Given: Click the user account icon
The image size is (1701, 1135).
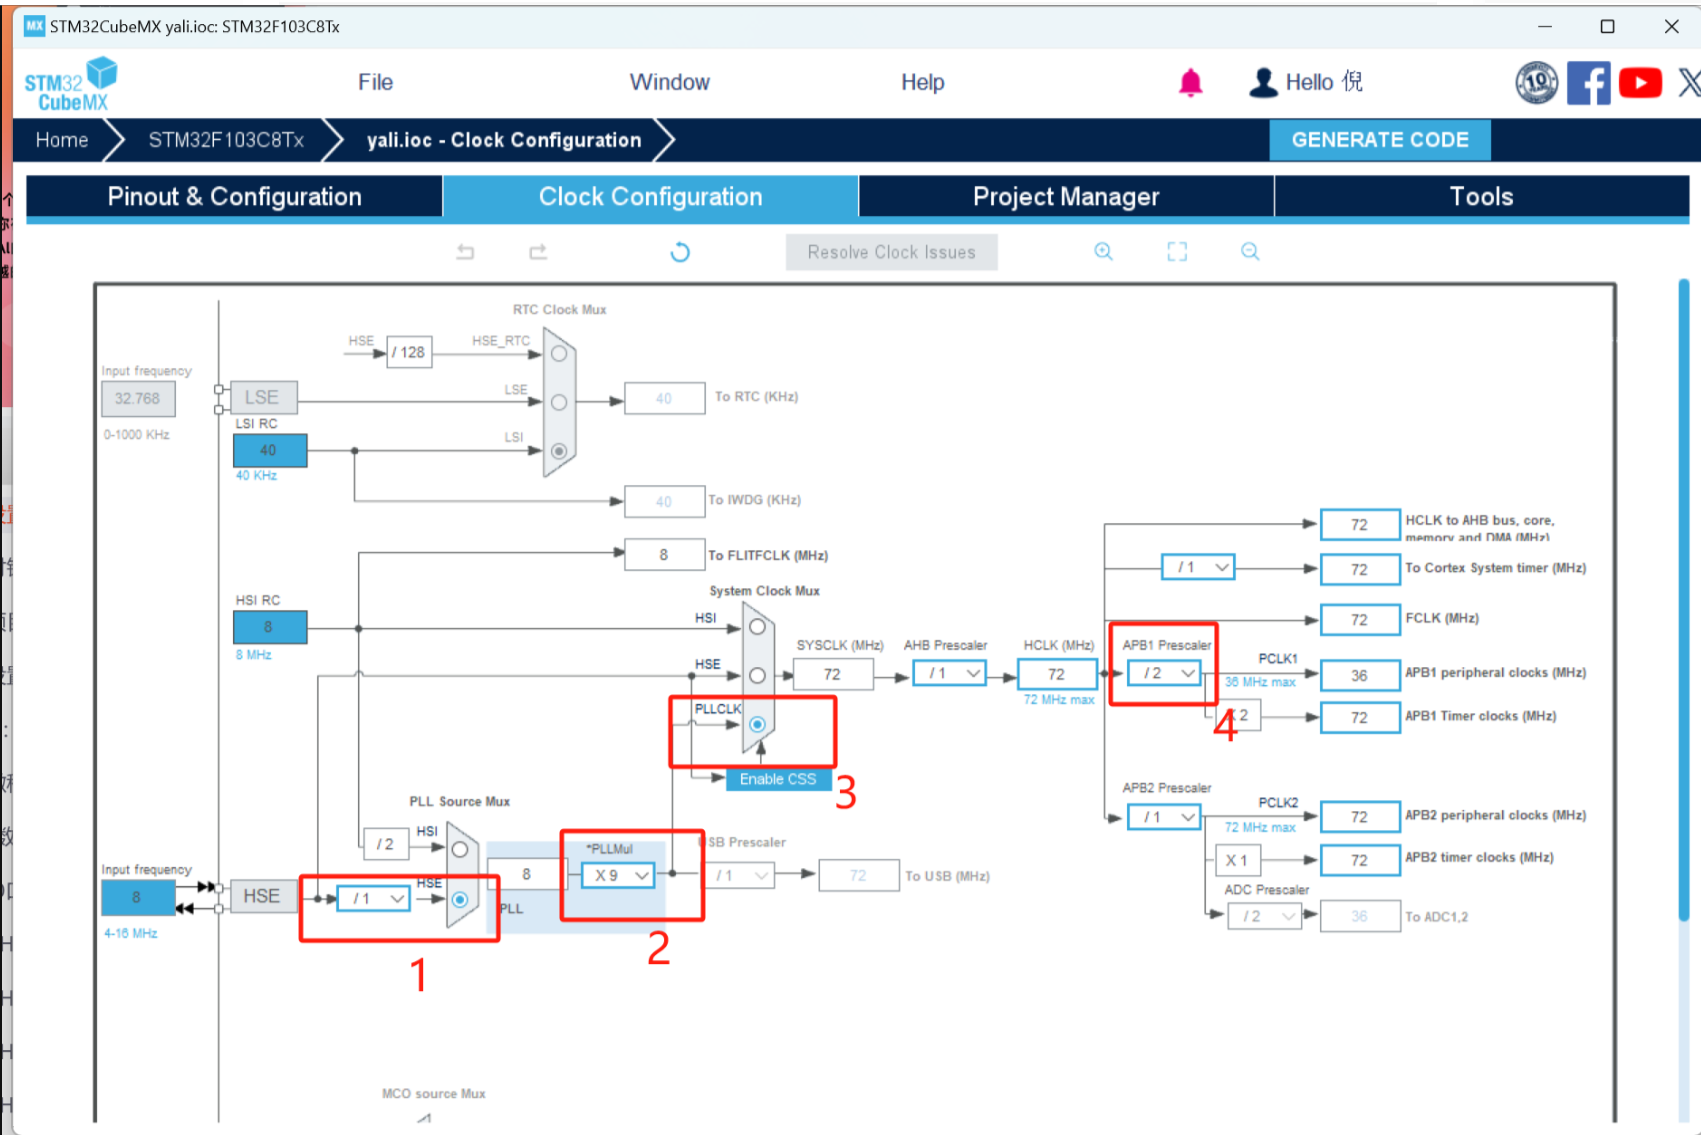Looking at the screenshot, I should click(x=1263, y=82).
